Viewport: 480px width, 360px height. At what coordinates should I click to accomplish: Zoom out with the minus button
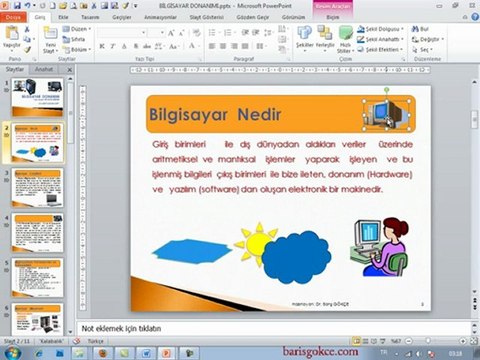click(x=409, y=341)
